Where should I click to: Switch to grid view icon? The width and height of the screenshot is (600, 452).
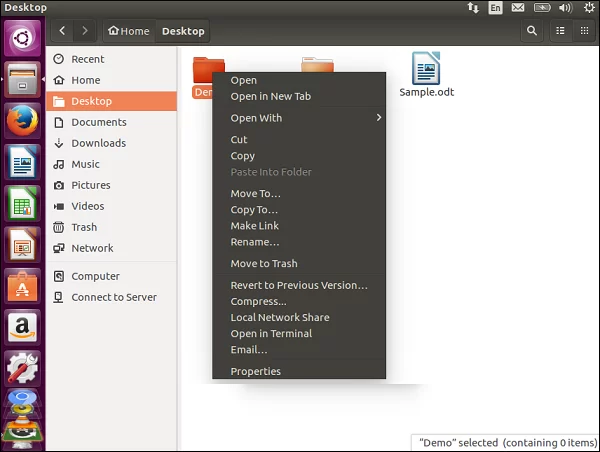coord(584,31)
